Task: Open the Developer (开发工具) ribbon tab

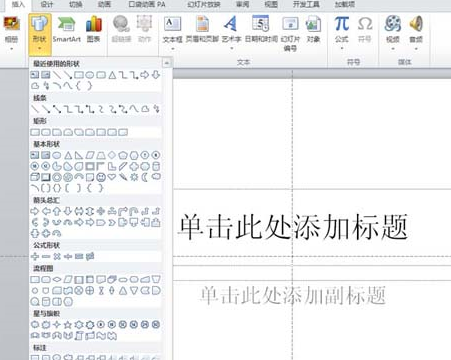Action: (x=306, y=4)
